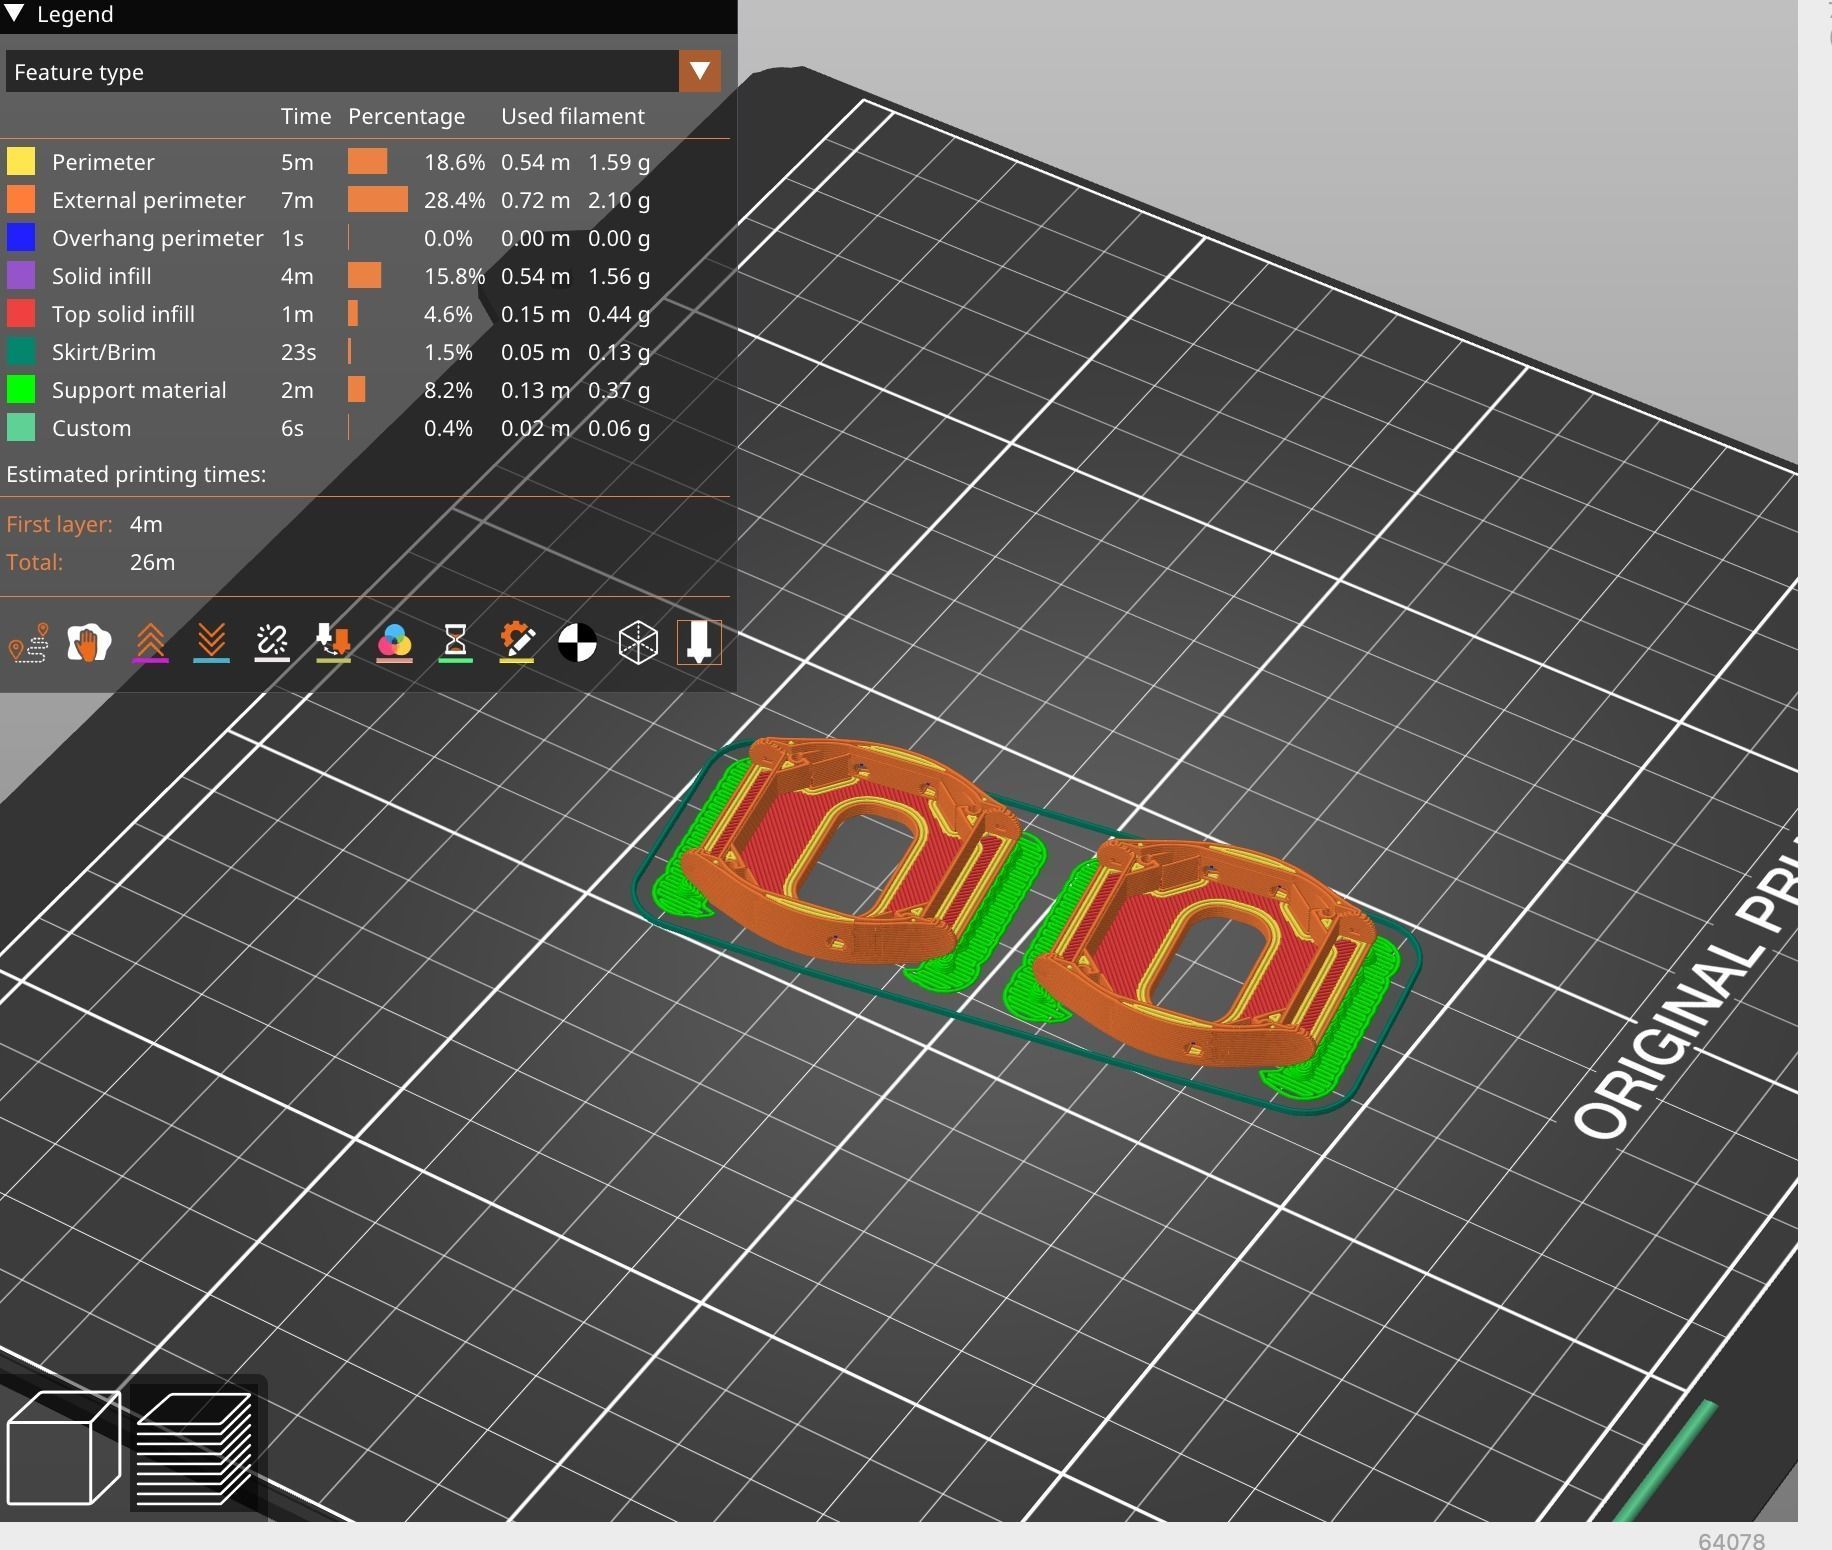
Task: Toggle print pauses hourglass icon
Action: 455,643
